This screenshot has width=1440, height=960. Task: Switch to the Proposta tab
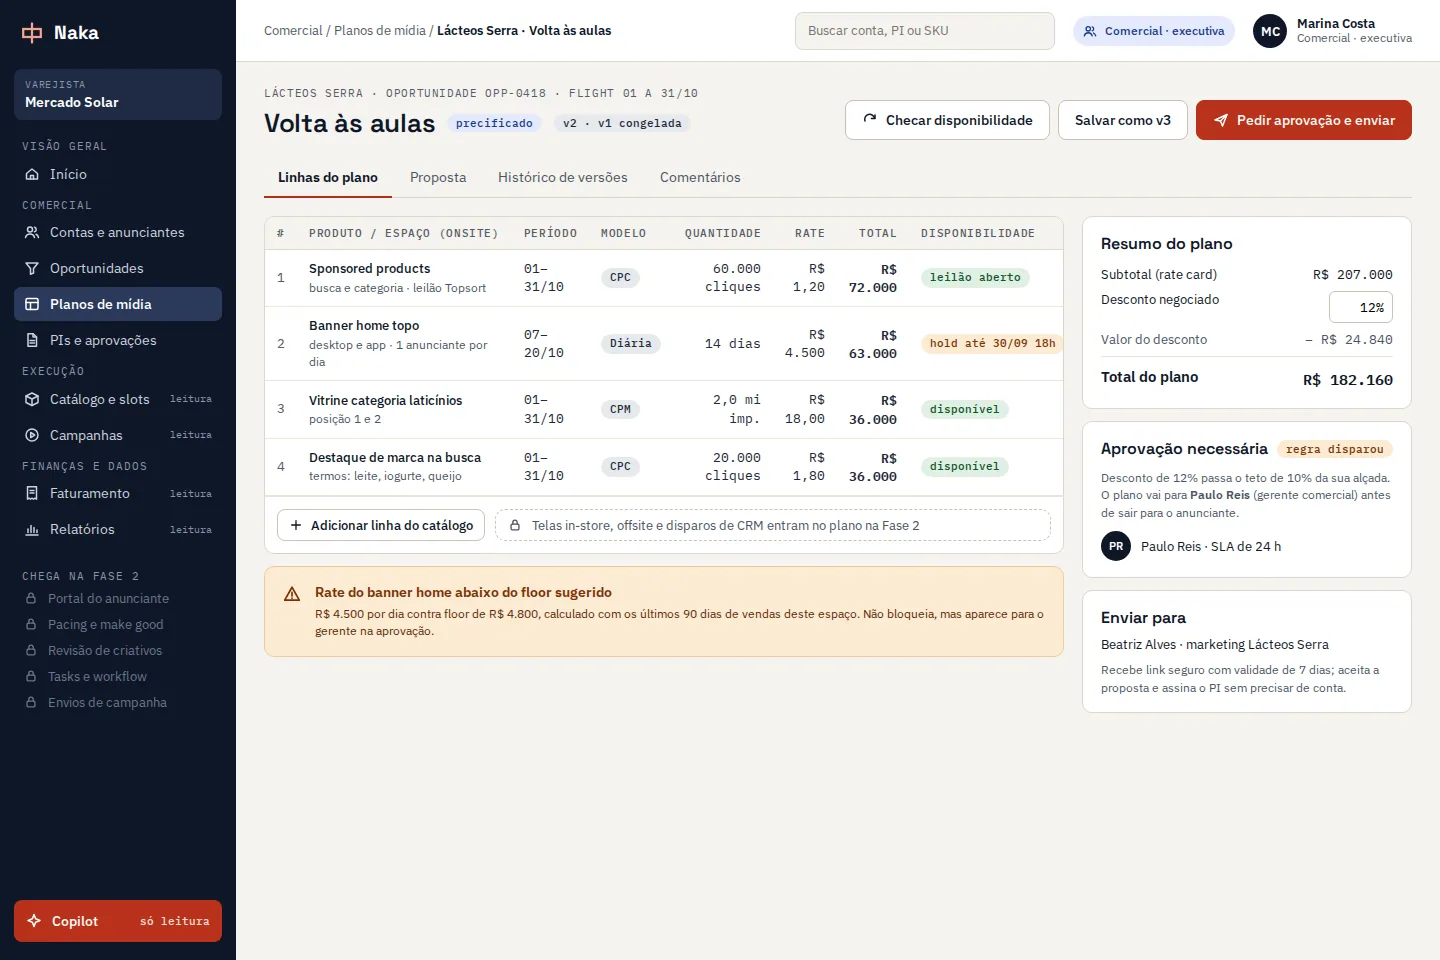pos(438,177)
